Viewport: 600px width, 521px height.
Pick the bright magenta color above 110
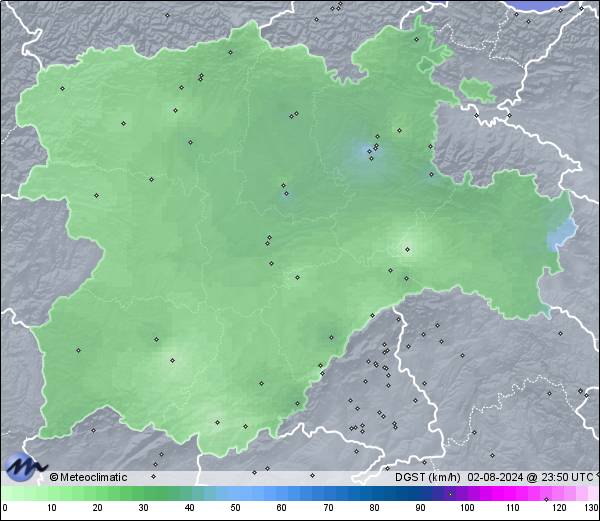513,493
